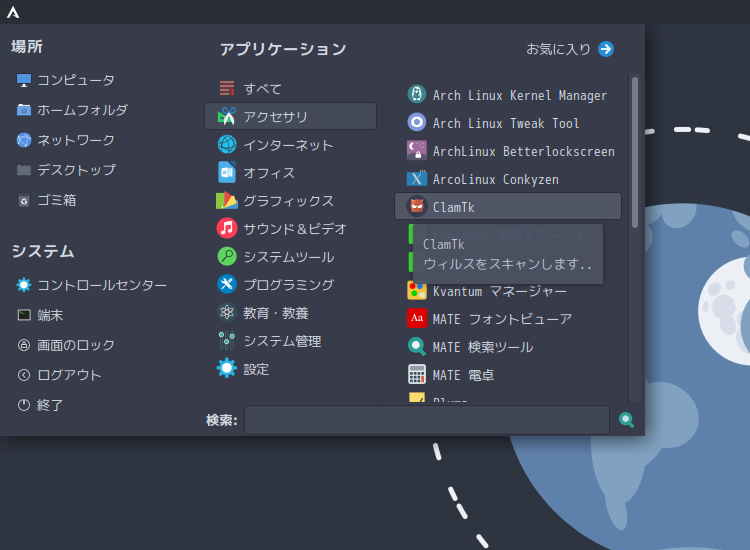Click the 終了 power icon

pos(23,405)
